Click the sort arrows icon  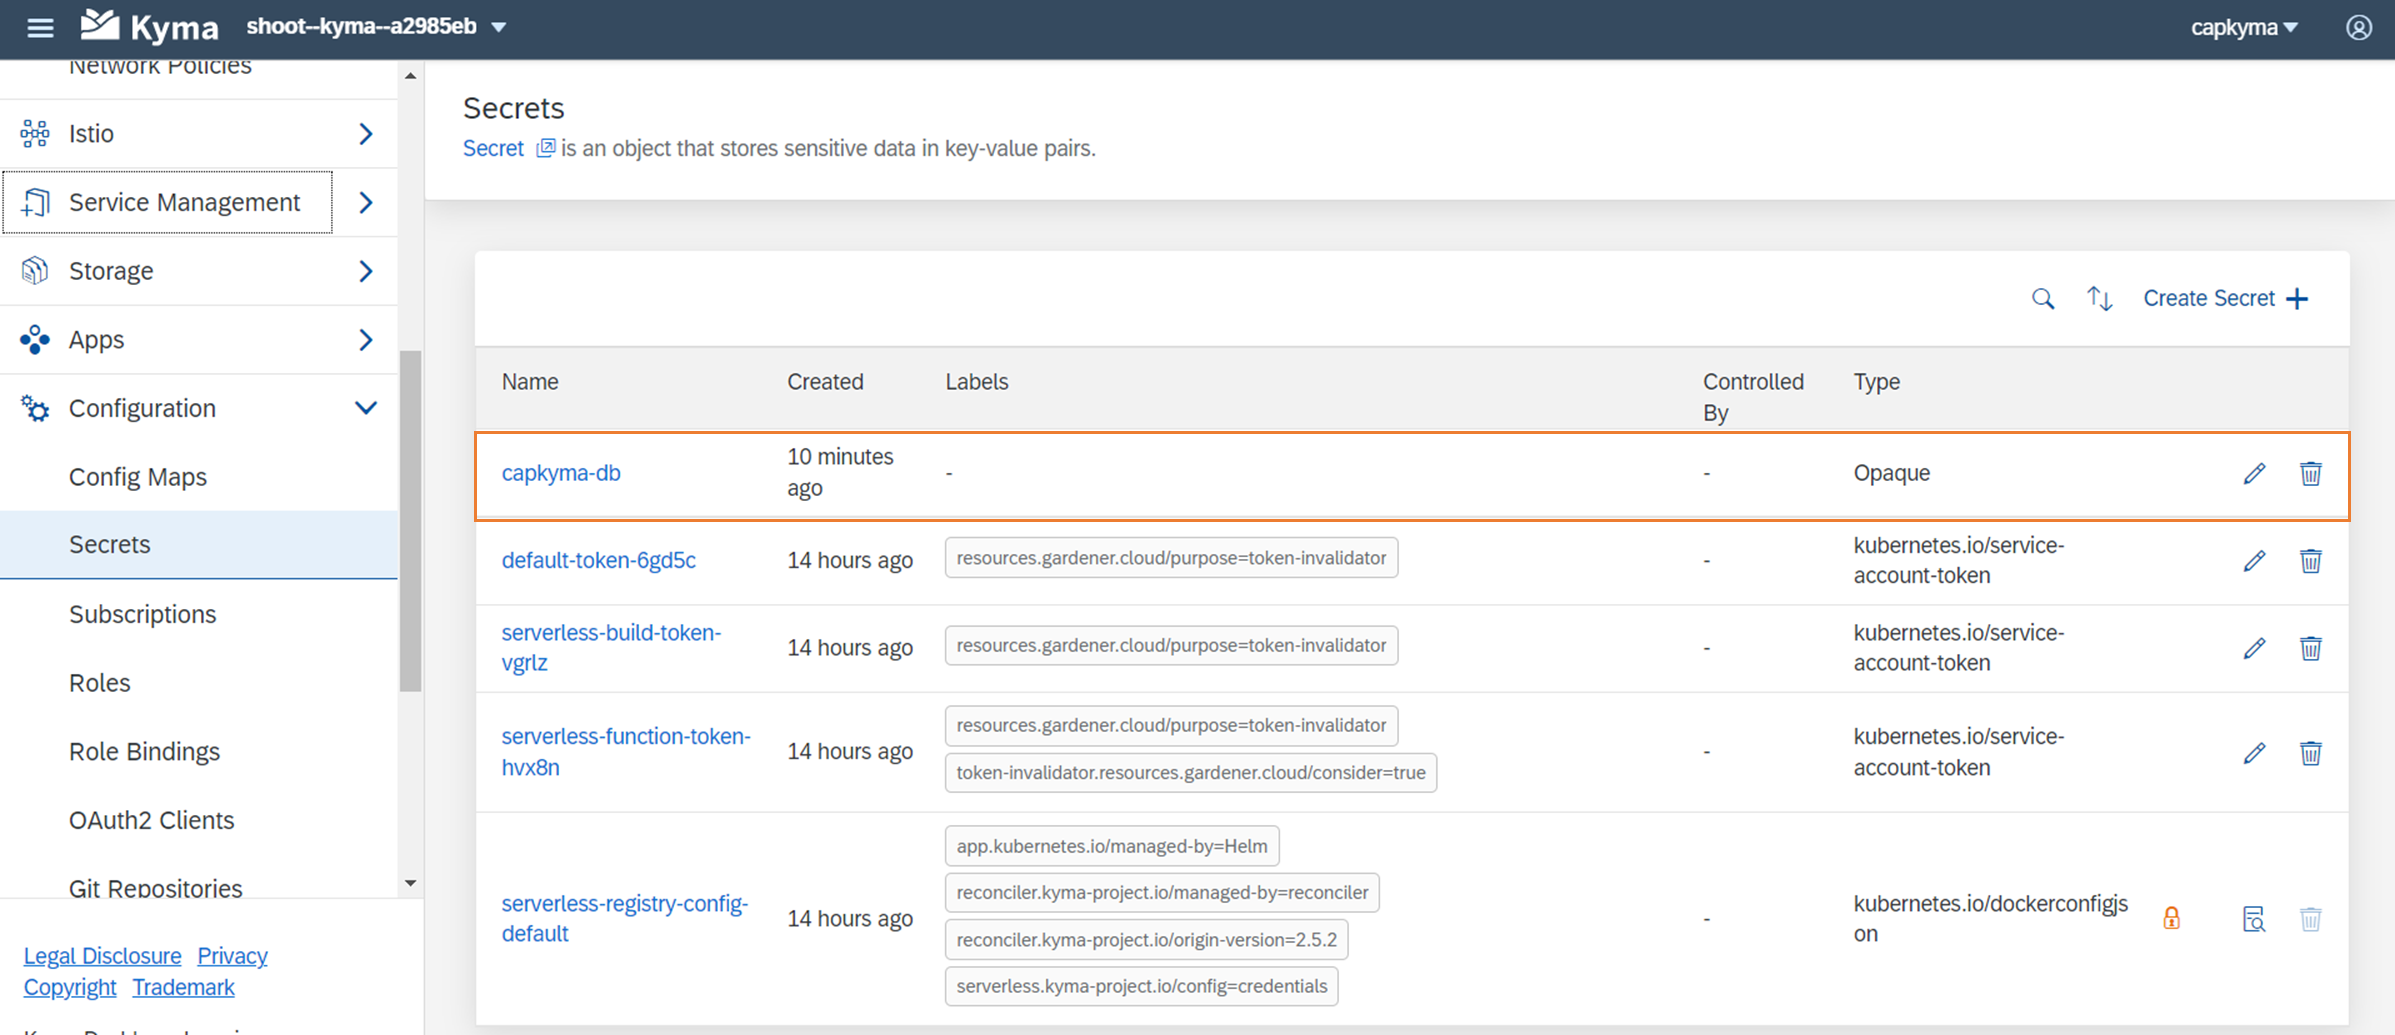pos(2099,298)
